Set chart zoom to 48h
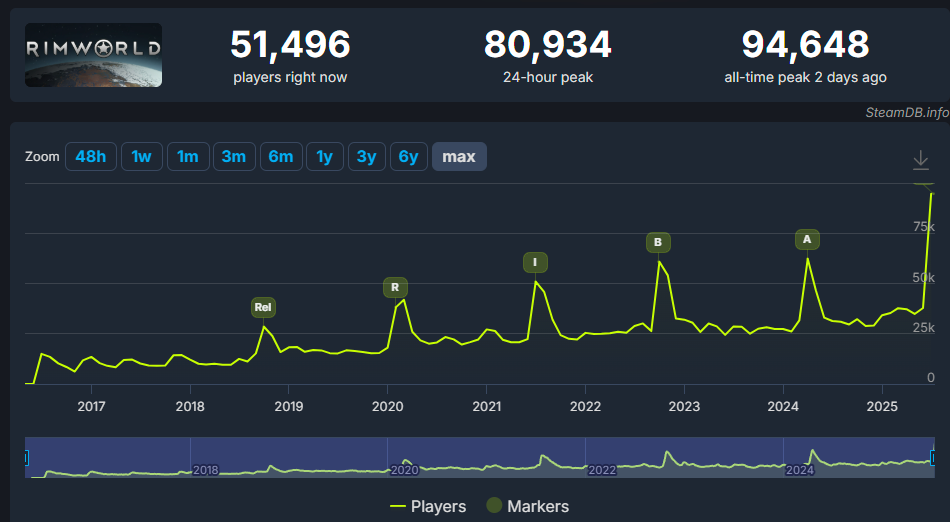The width and height of the screenshot is (950, 522). click(91, 157)
